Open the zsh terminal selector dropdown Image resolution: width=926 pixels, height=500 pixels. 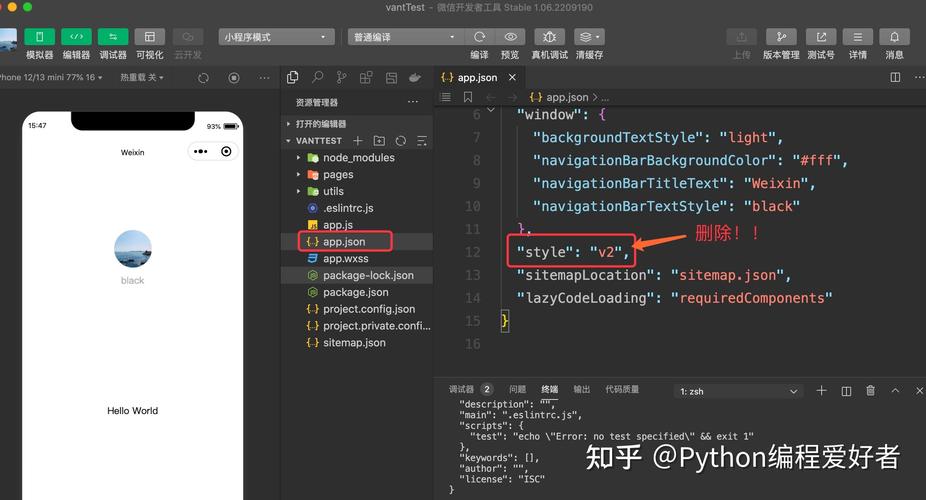pos(738,391)
